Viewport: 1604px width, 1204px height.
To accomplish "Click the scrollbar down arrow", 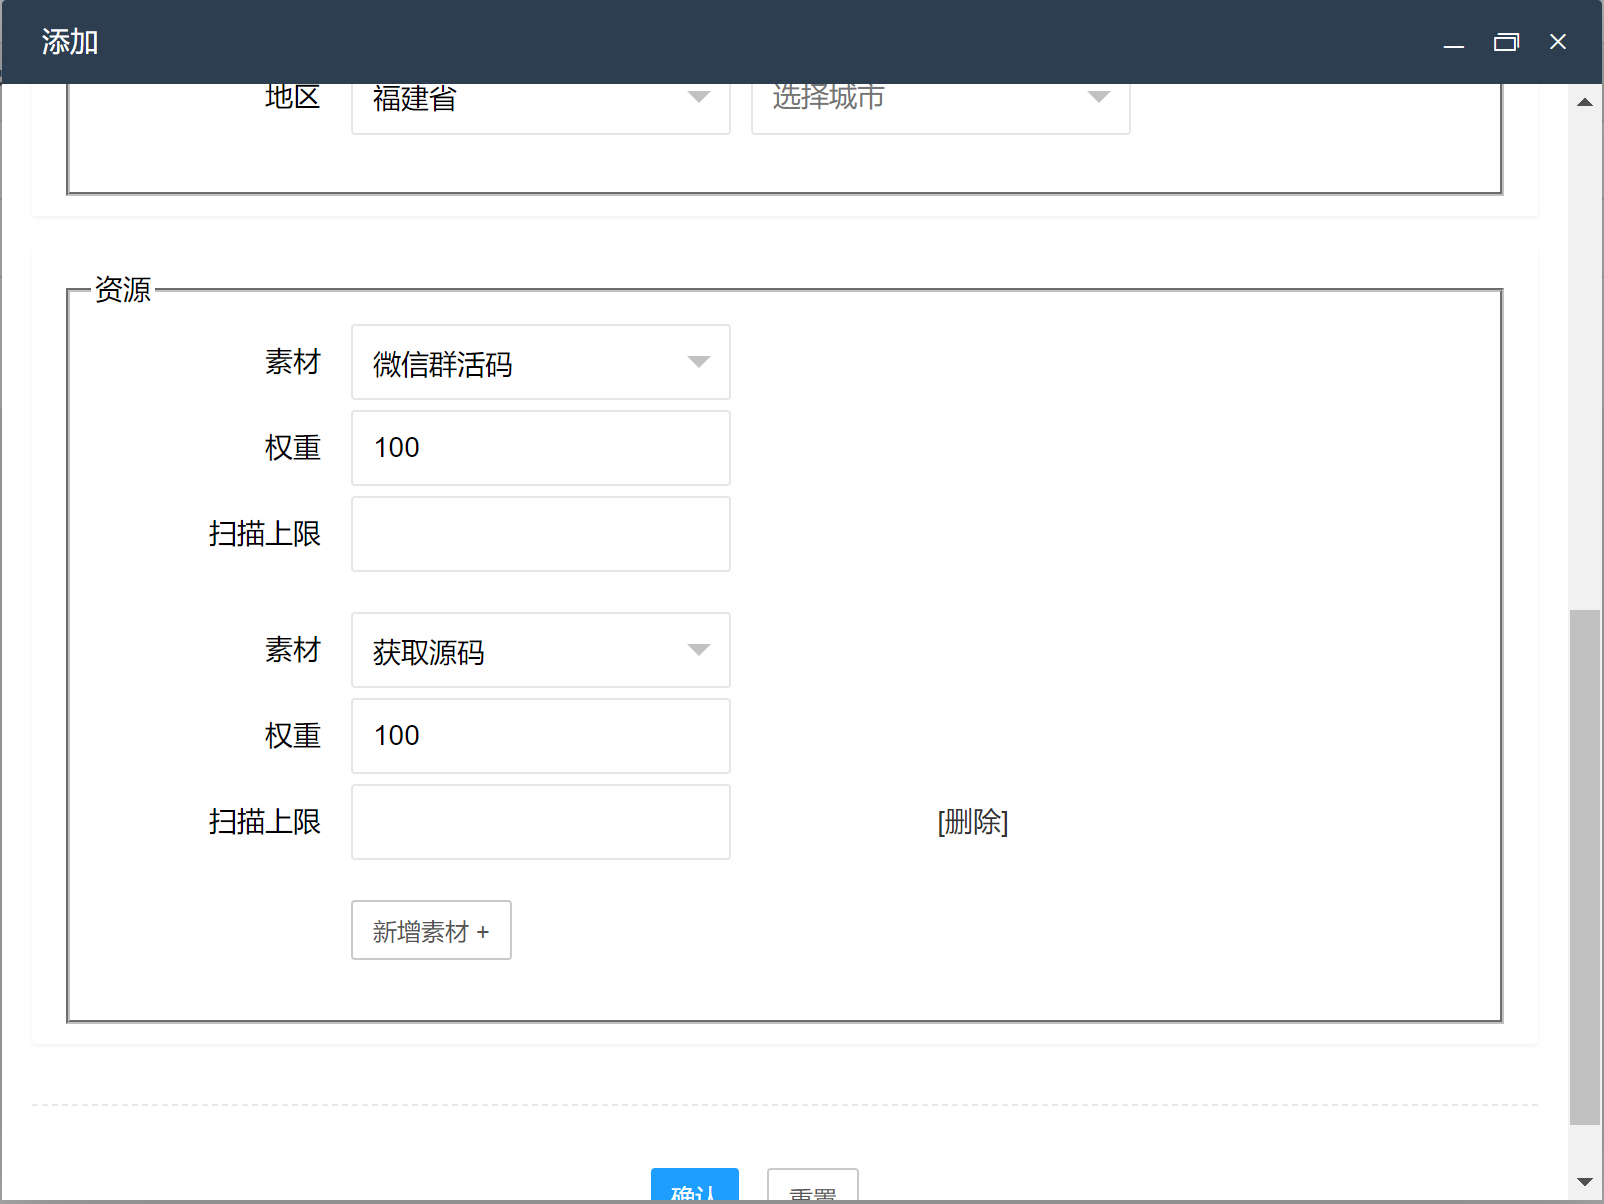I will [1585, 1181].
